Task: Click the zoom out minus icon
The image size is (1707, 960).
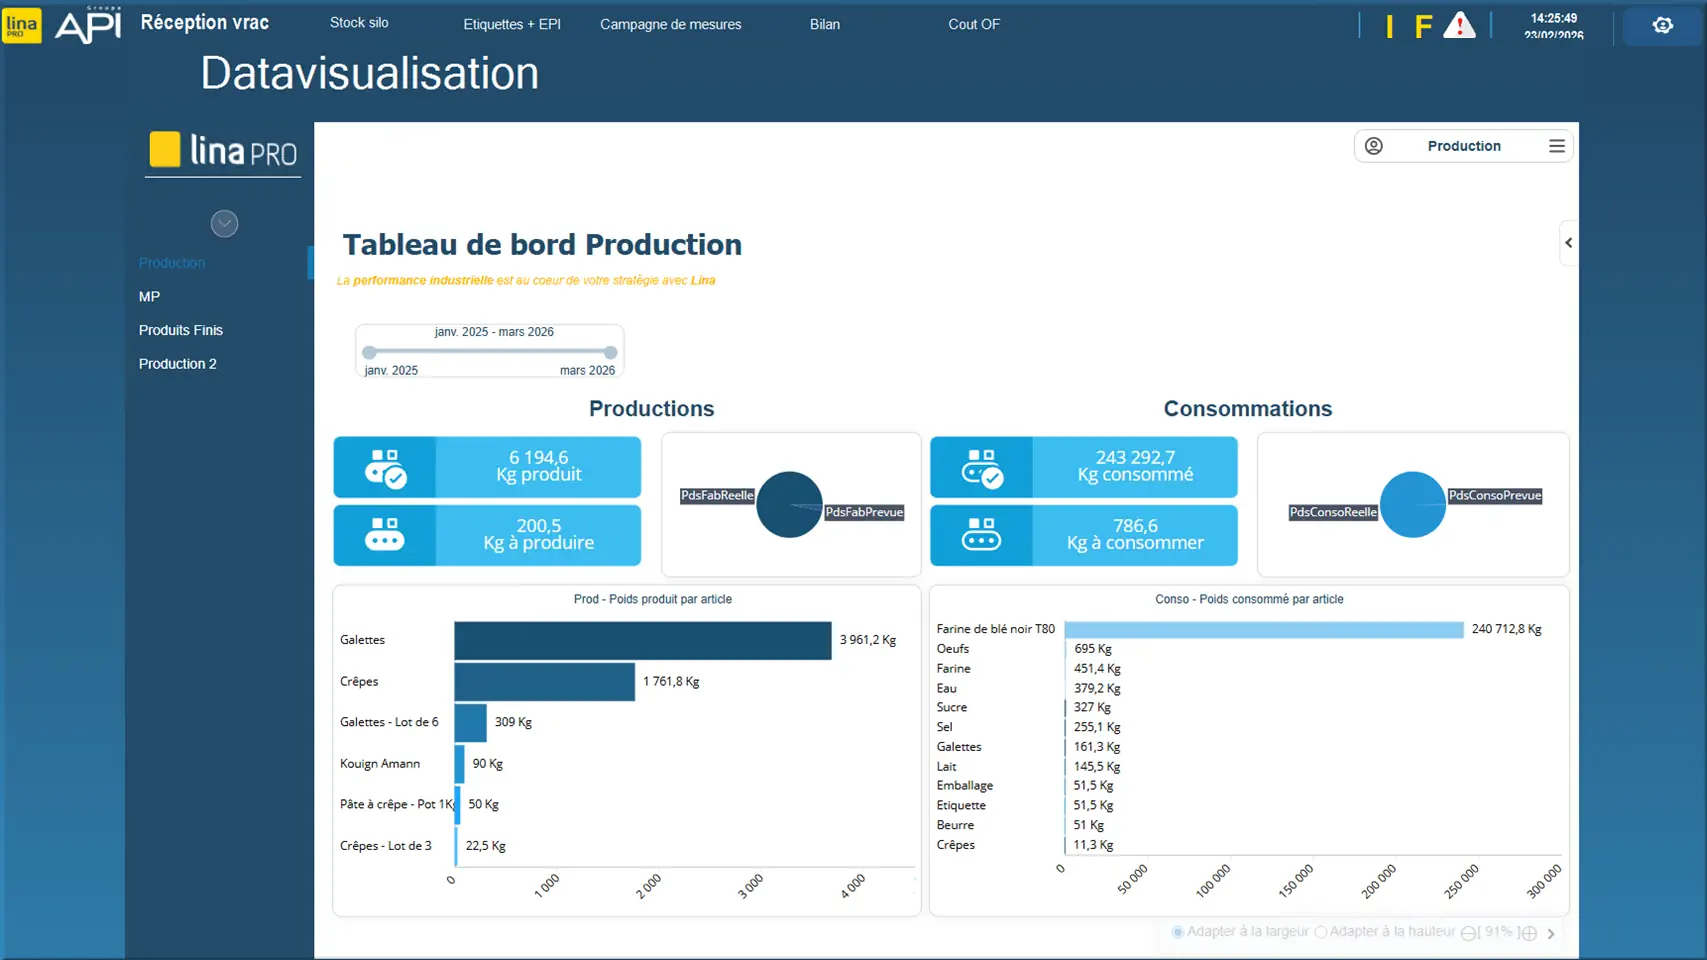Action: click(x=1468, y=933)
